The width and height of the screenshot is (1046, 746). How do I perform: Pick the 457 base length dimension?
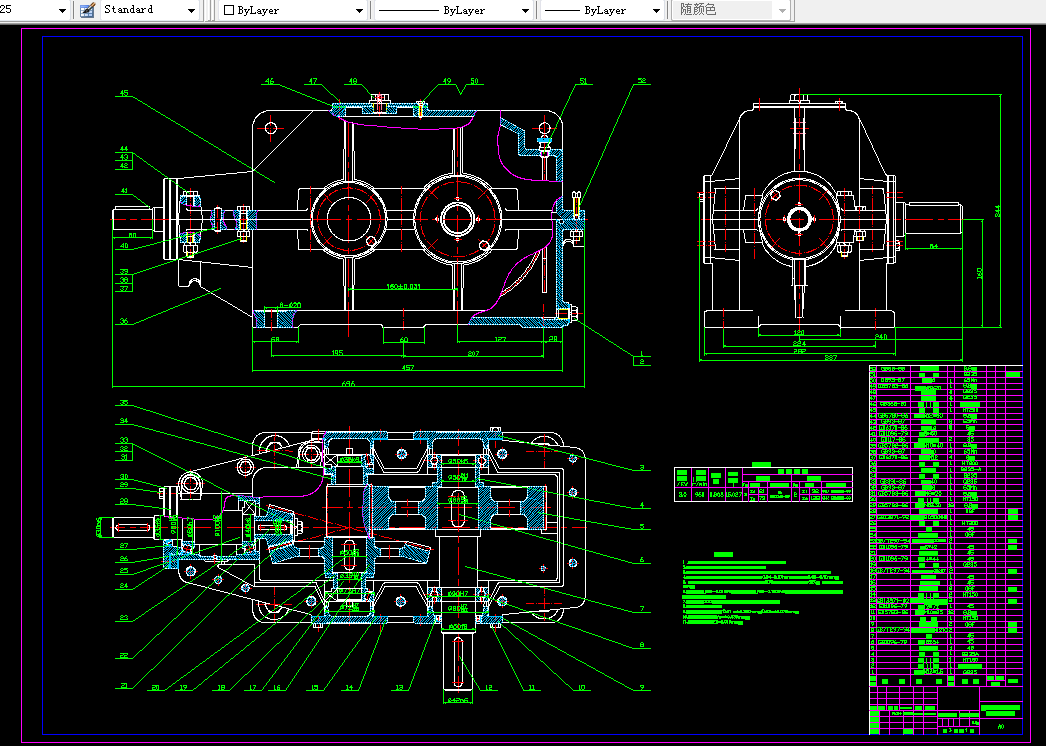(x=408, y=367)
